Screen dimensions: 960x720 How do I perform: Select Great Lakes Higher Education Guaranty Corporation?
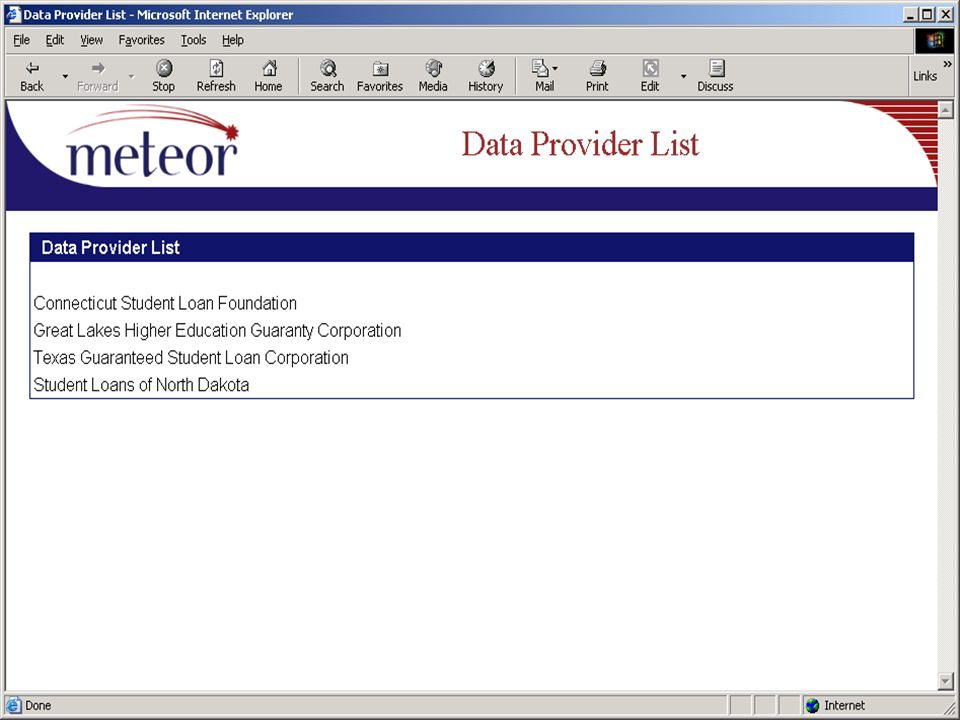[217, 331]
